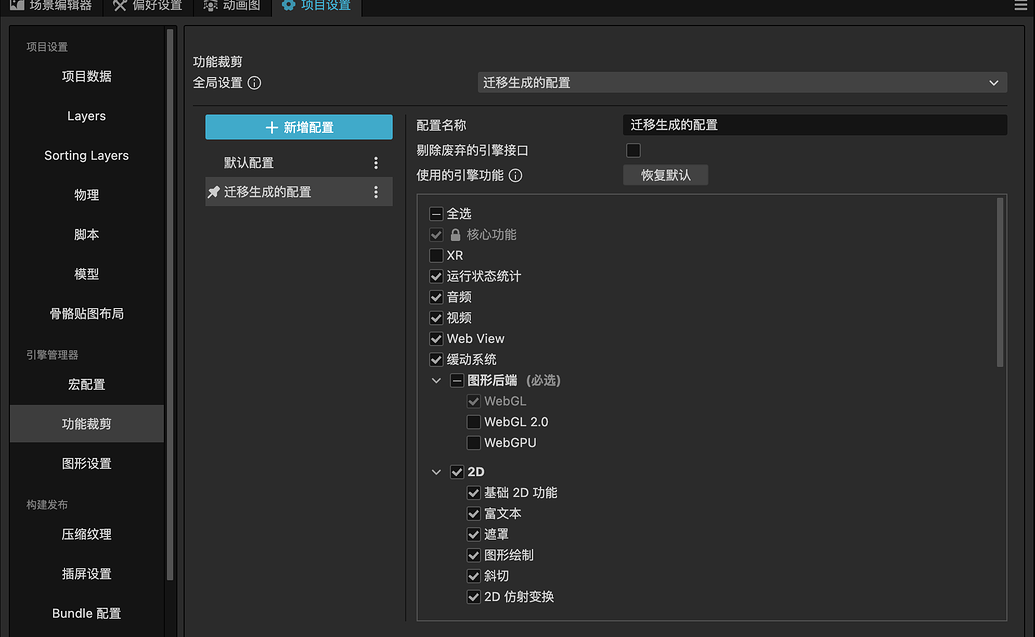Viewport: 1035px width, 637px height.
Task: Click the 恢复默认 button
Action: [x=665, y=174]
